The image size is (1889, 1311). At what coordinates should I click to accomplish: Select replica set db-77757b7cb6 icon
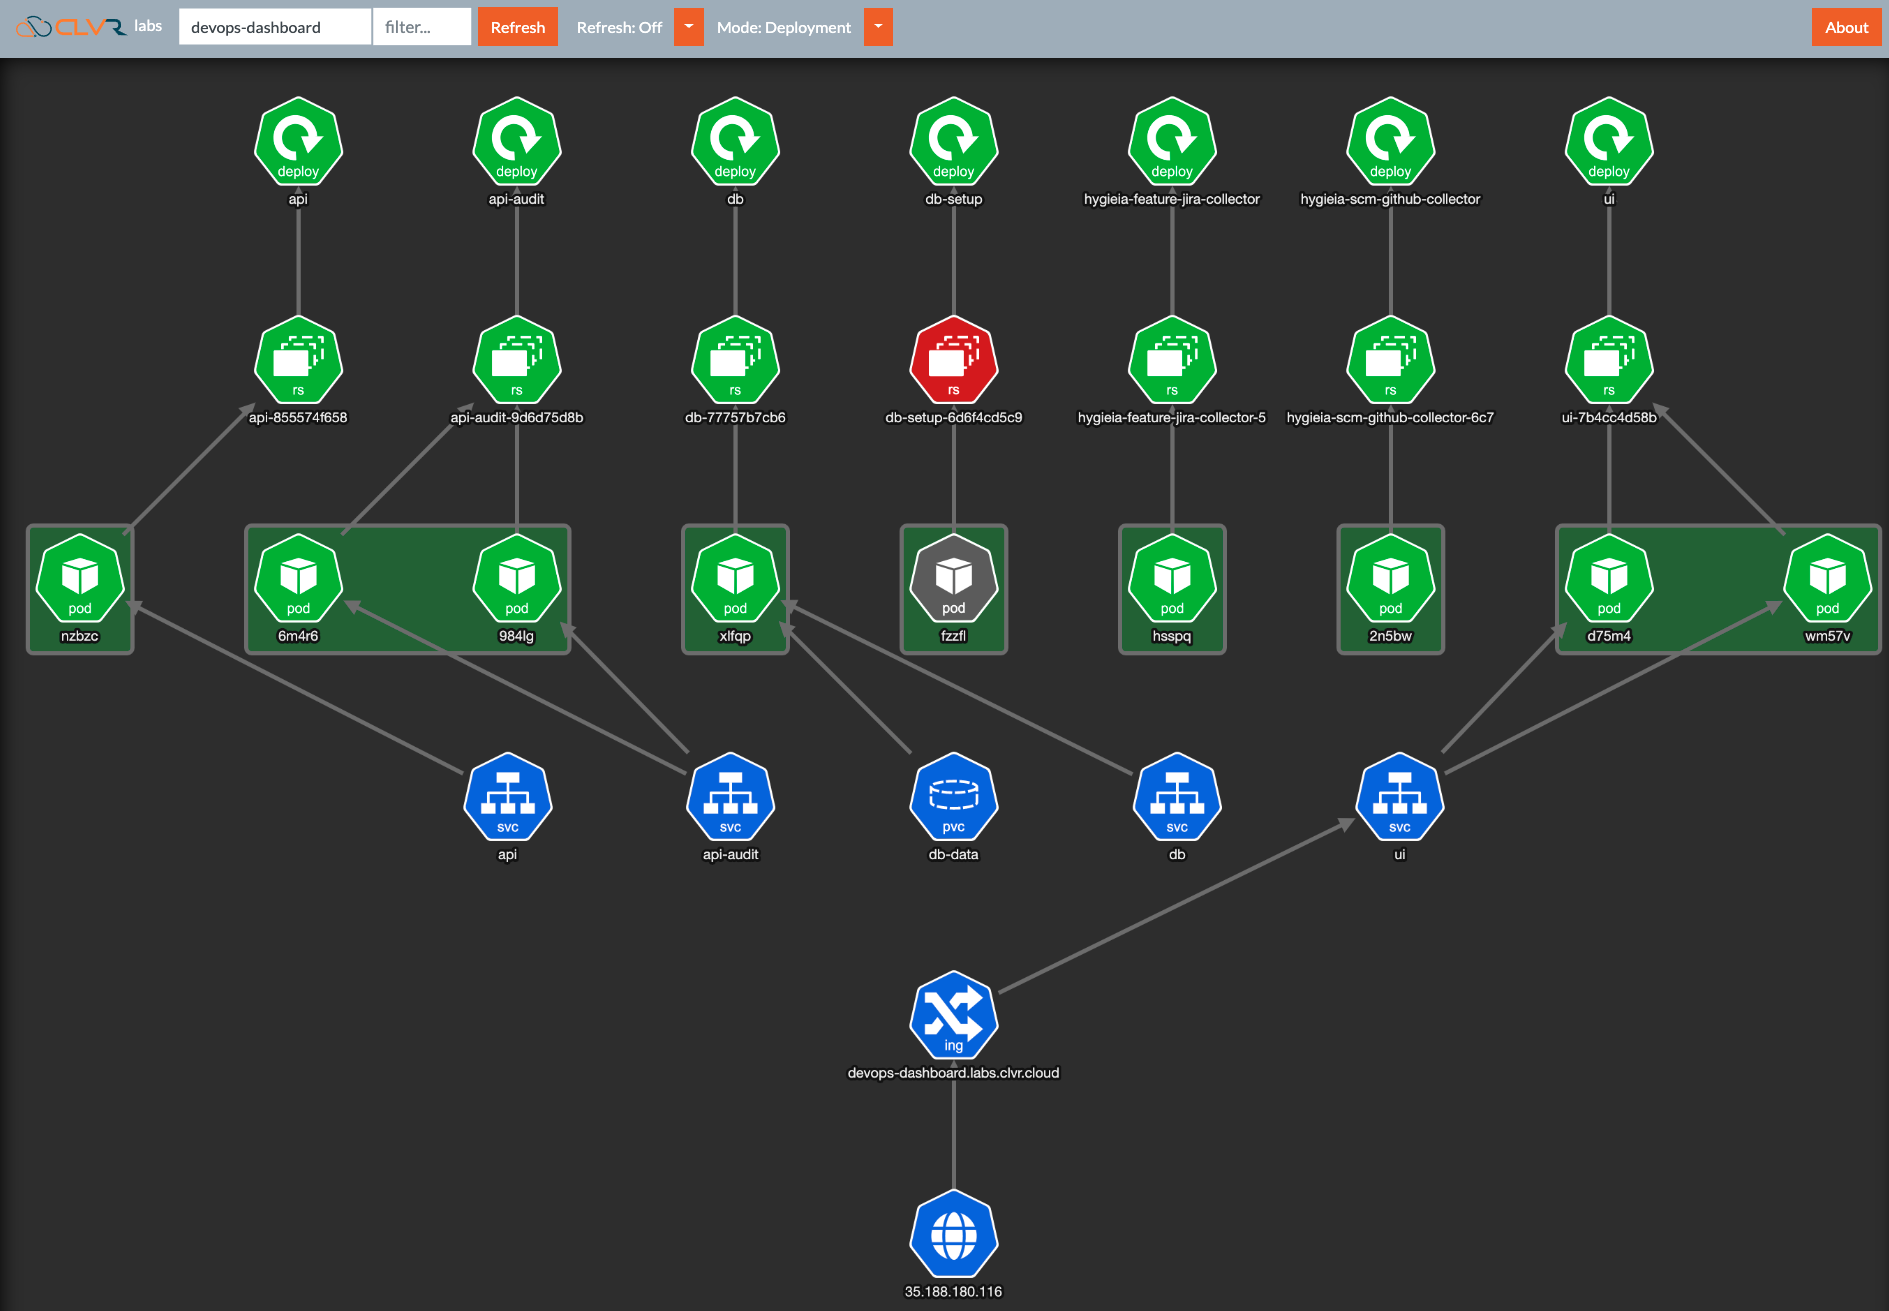[735, 360]
